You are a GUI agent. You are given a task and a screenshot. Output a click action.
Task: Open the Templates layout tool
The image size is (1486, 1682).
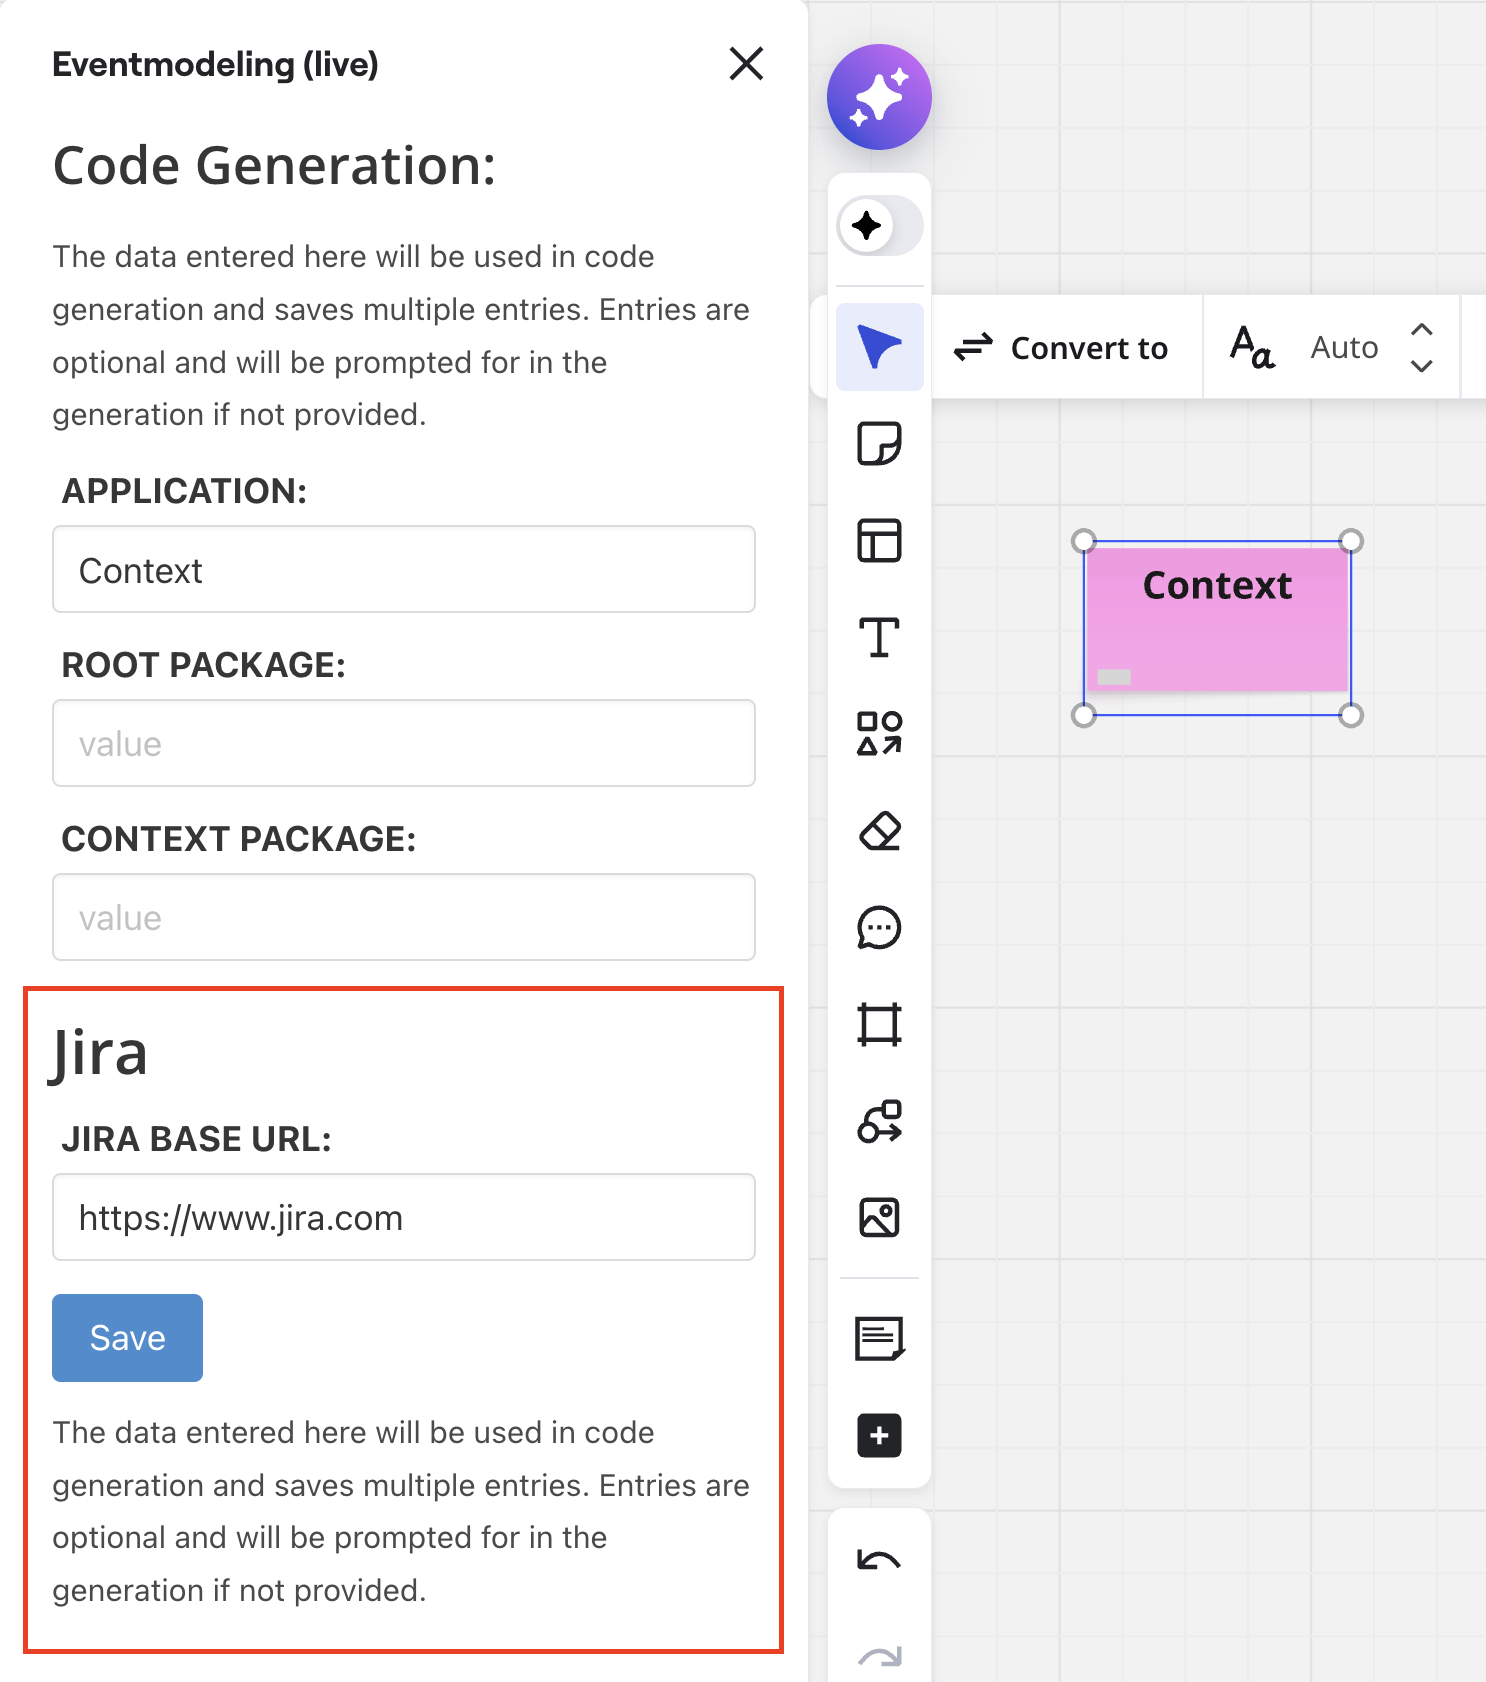(x=879, y=541)
